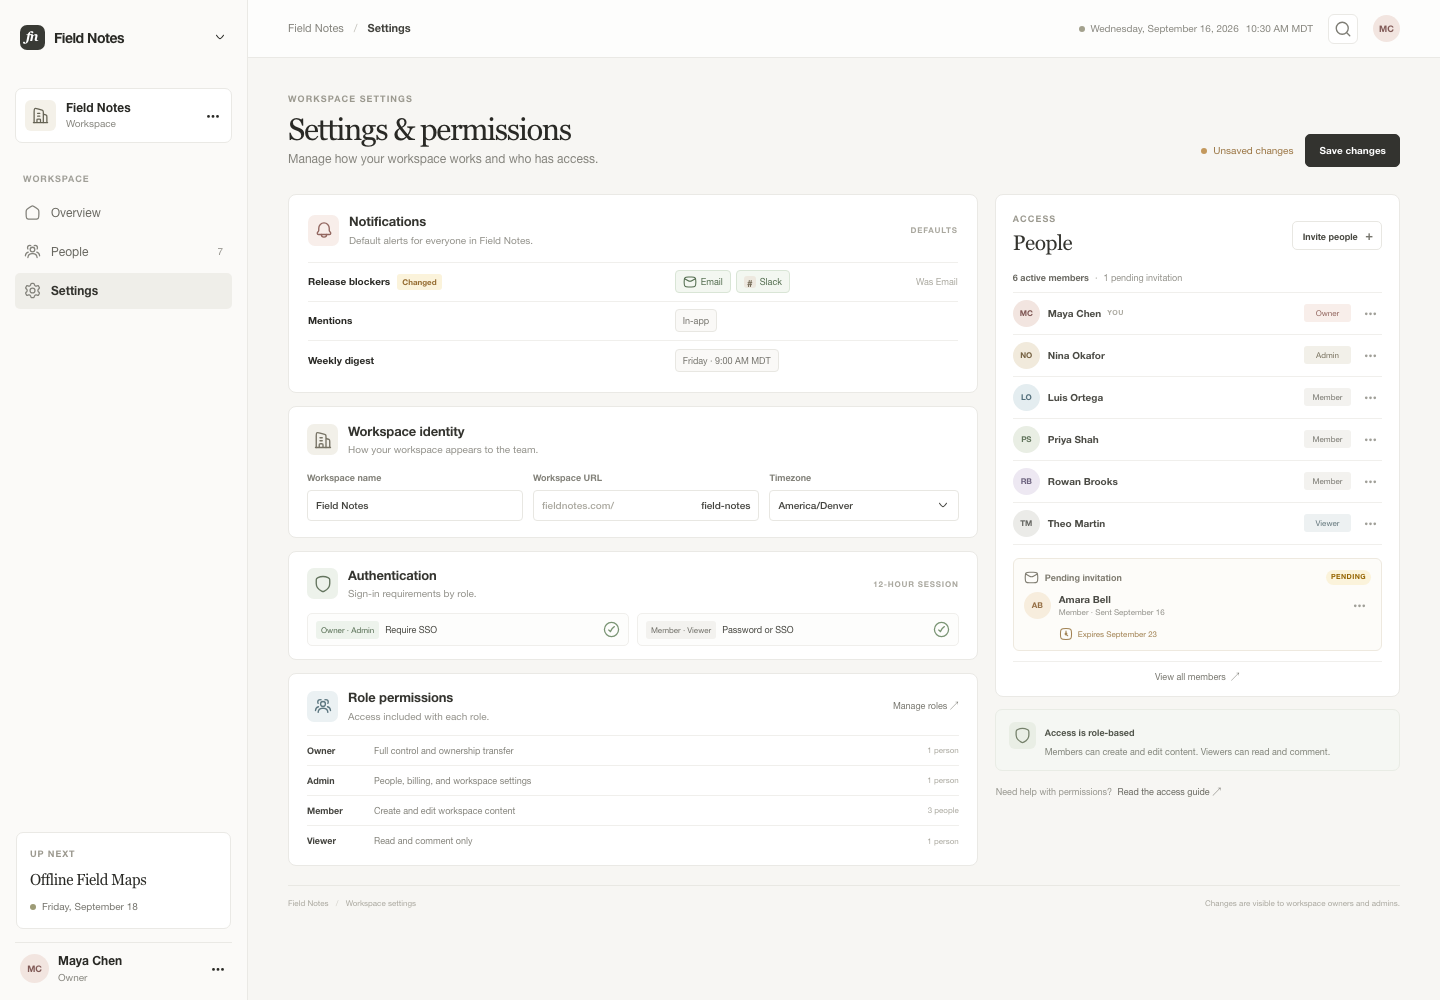
Task: Open more options for Theo Martin
Action: (x=1370, y=524)
